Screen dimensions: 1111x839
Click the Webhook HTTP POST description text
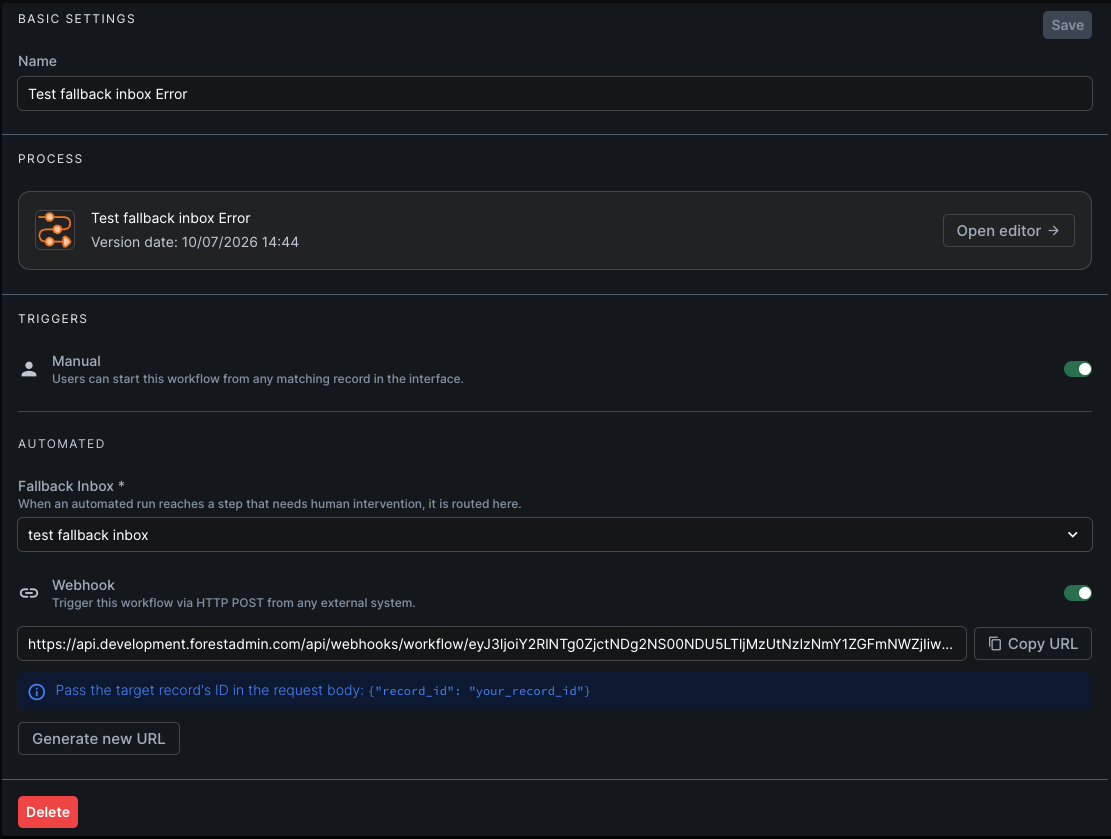click(x=234, y=603)
